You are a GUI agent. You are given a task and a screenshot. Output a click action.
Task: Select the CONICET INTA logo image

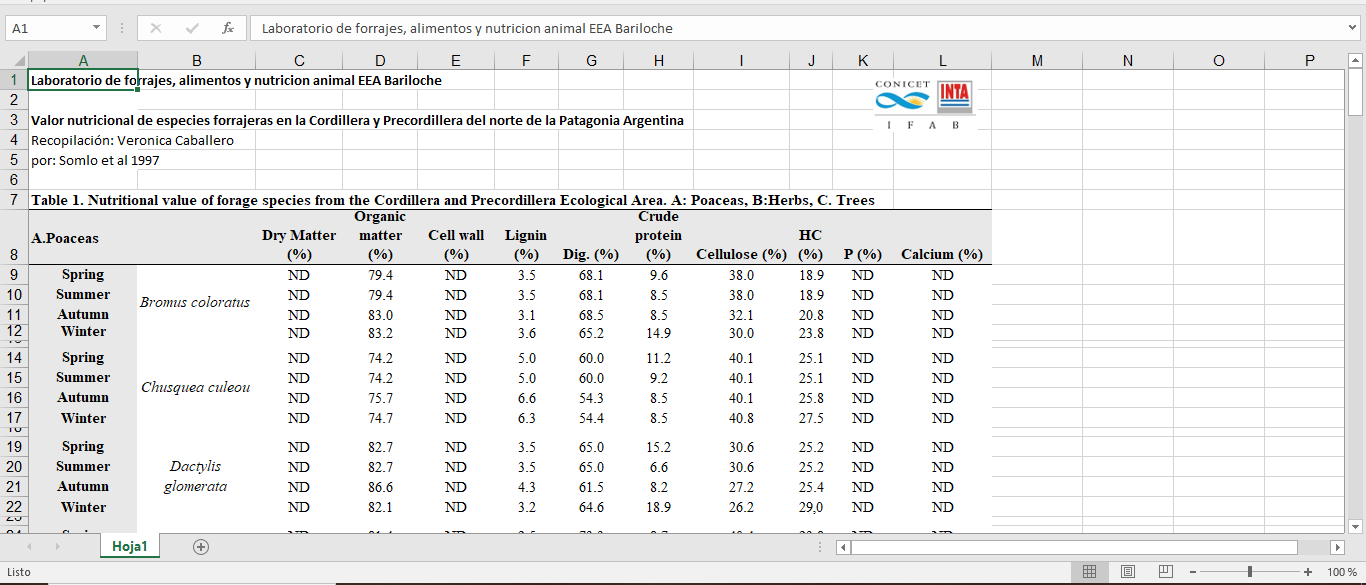(923, 105)
